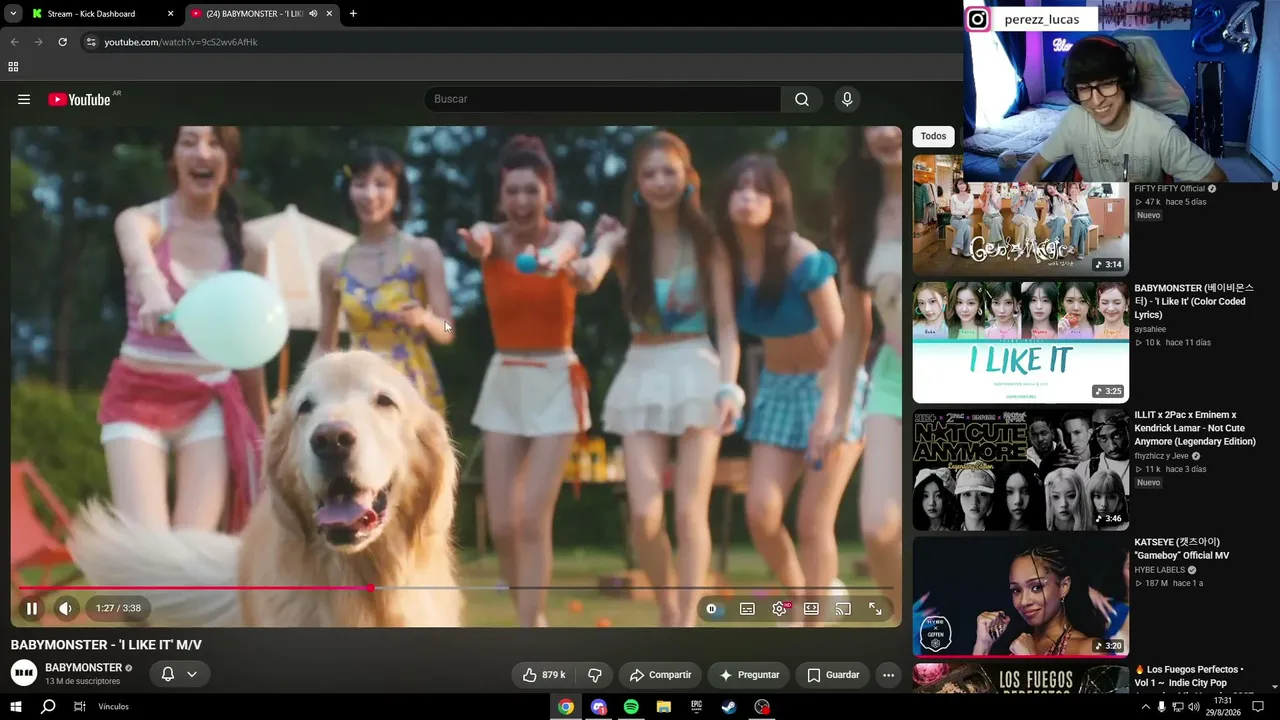The height and width of the screenshot is (720, 1280).
Task: Open 'BABYMONSTER - I Like It (Color Coded Lyrics)' title
Action: (1194, 301)
